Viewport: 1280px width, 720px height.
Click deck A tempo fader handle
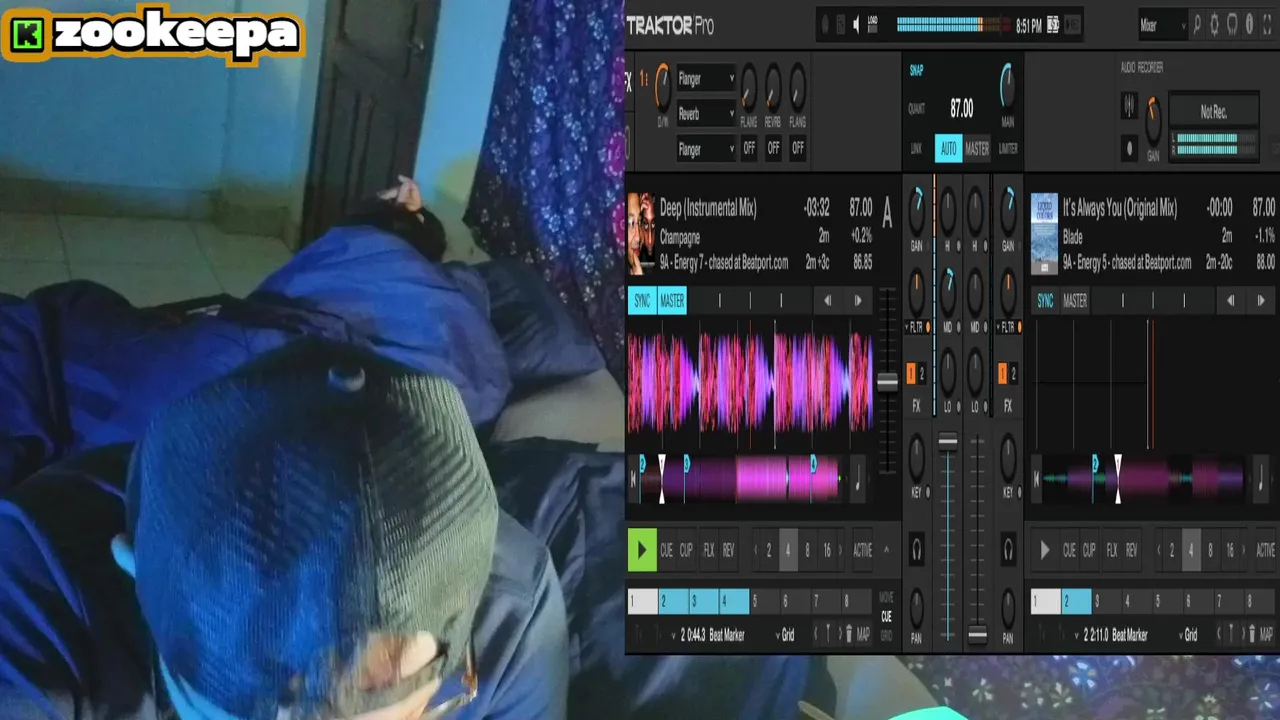pyautogui.click(x=887, y=382)
